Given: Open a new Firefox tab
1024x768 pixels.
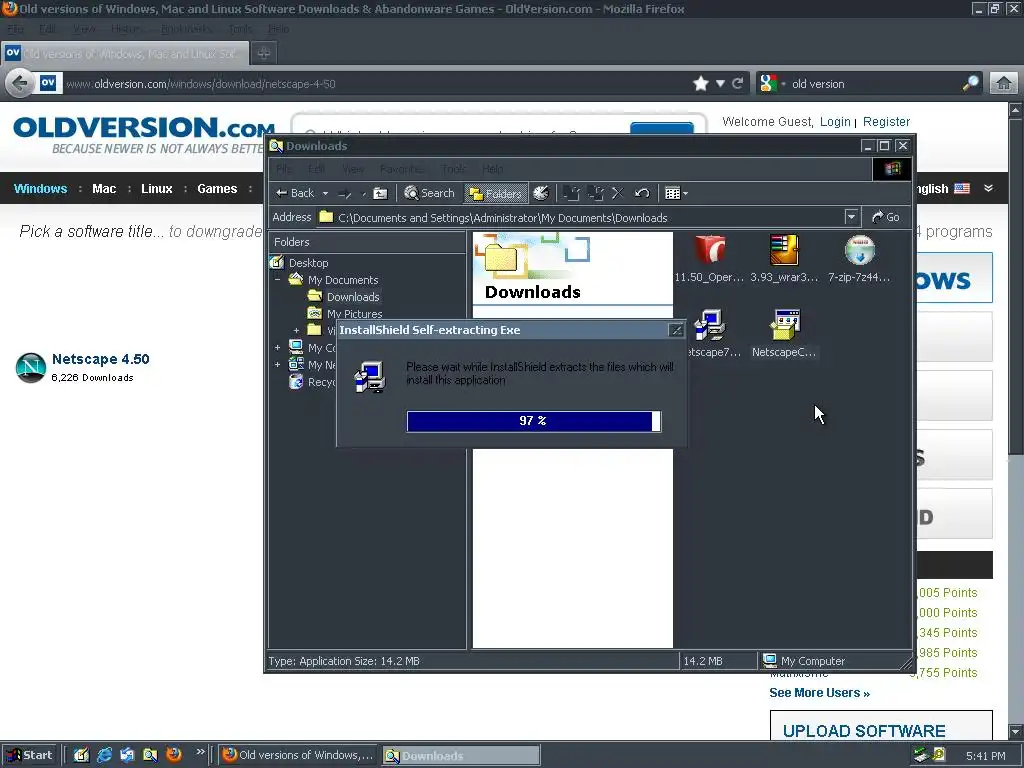Looking at the screenshot, I should tap(264, 53).
